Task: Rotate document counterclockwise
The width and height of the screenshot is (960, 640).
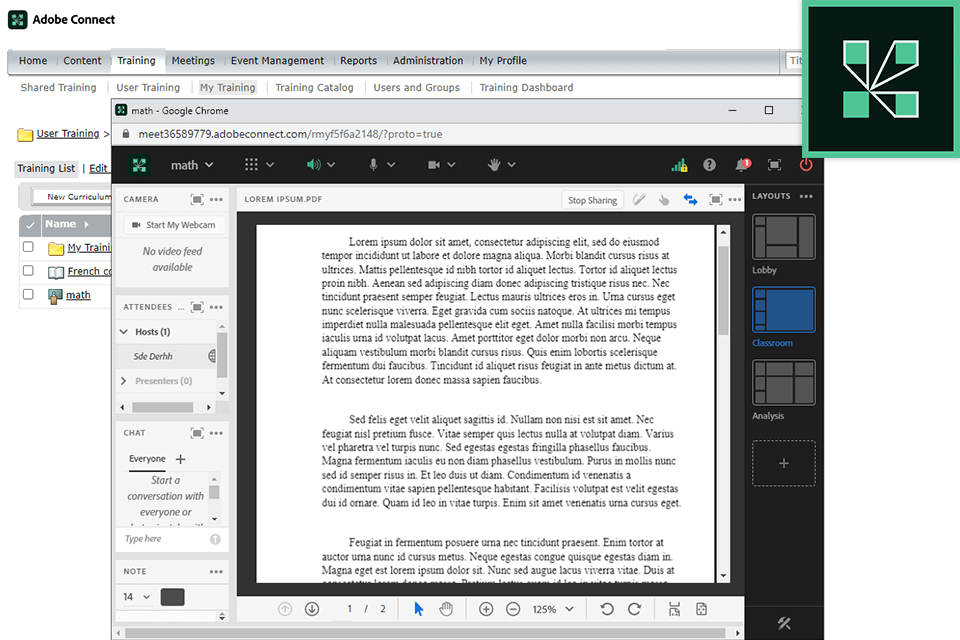Action: tap(607, 609)
